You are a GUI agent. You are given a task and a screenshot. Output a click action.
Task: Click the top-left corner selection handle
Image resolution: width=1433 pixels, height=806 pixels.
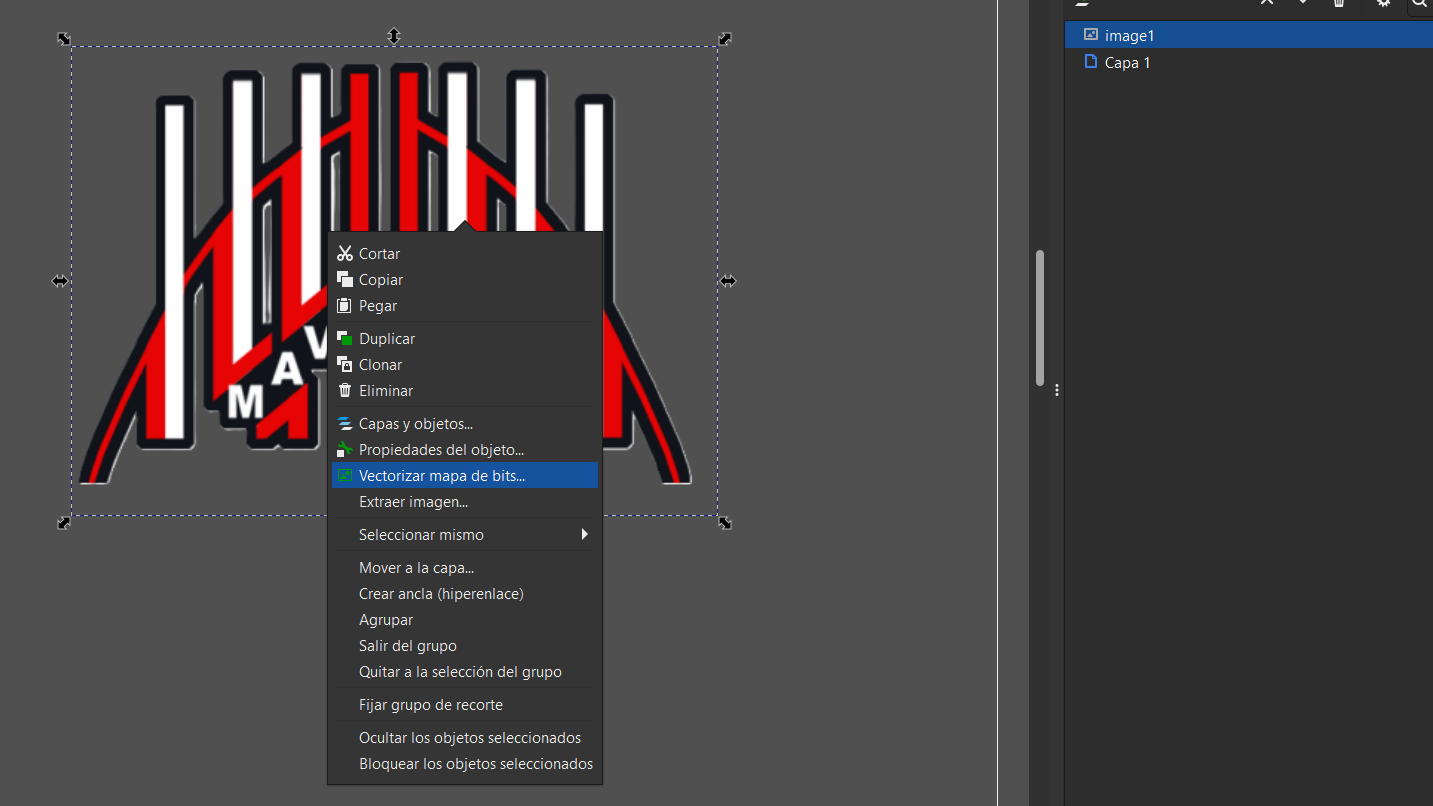(64, 38)
